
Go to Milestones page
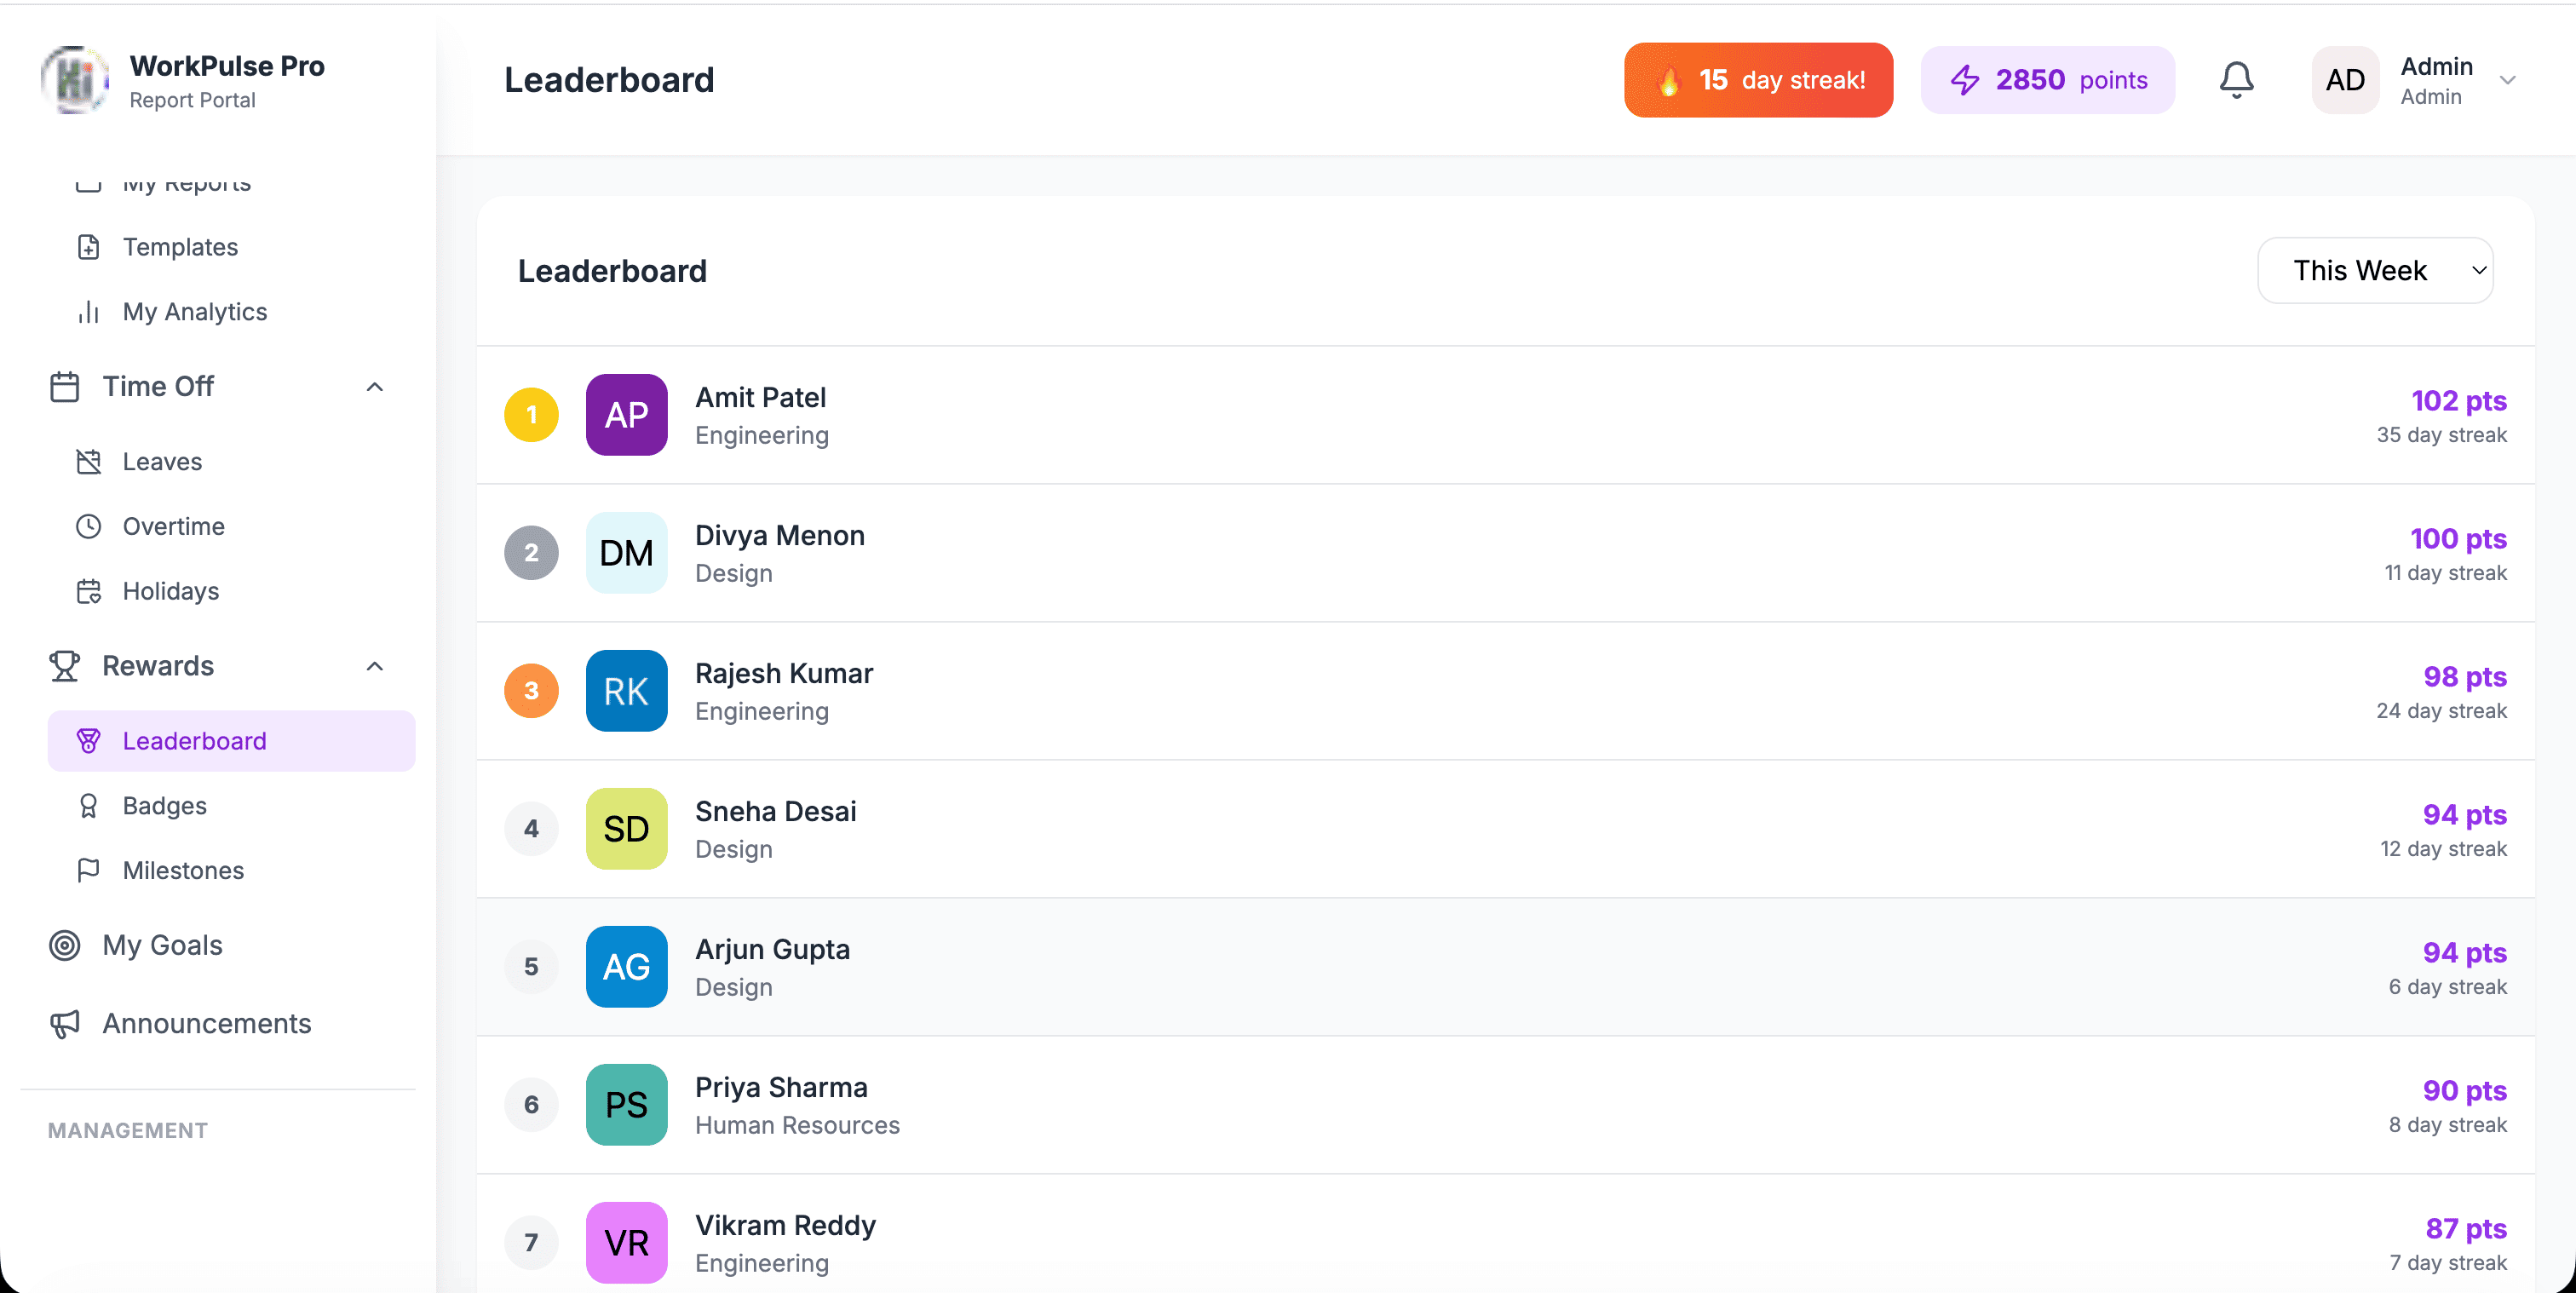click(183, 870)
